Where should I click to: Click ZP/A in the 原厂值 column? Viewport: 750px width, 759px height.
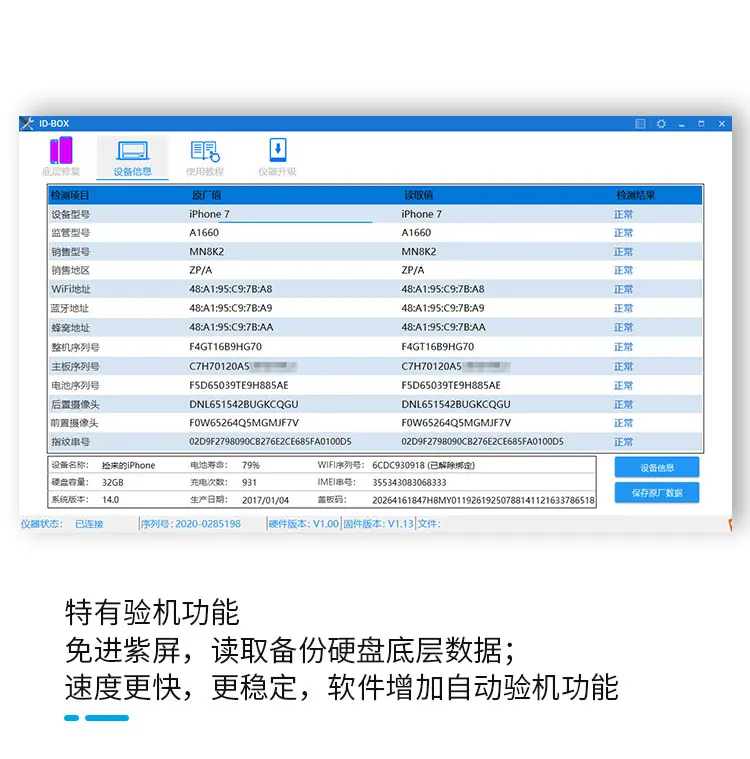pos(200,270)
